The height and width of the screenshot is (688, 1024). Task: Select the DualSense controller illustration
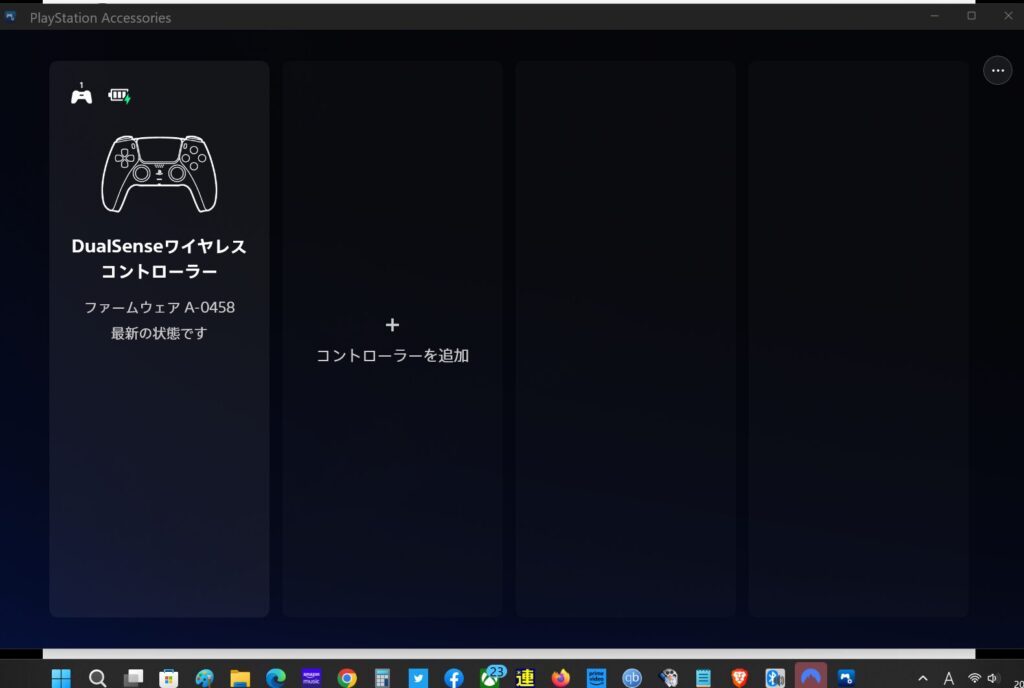click(159, 174)
